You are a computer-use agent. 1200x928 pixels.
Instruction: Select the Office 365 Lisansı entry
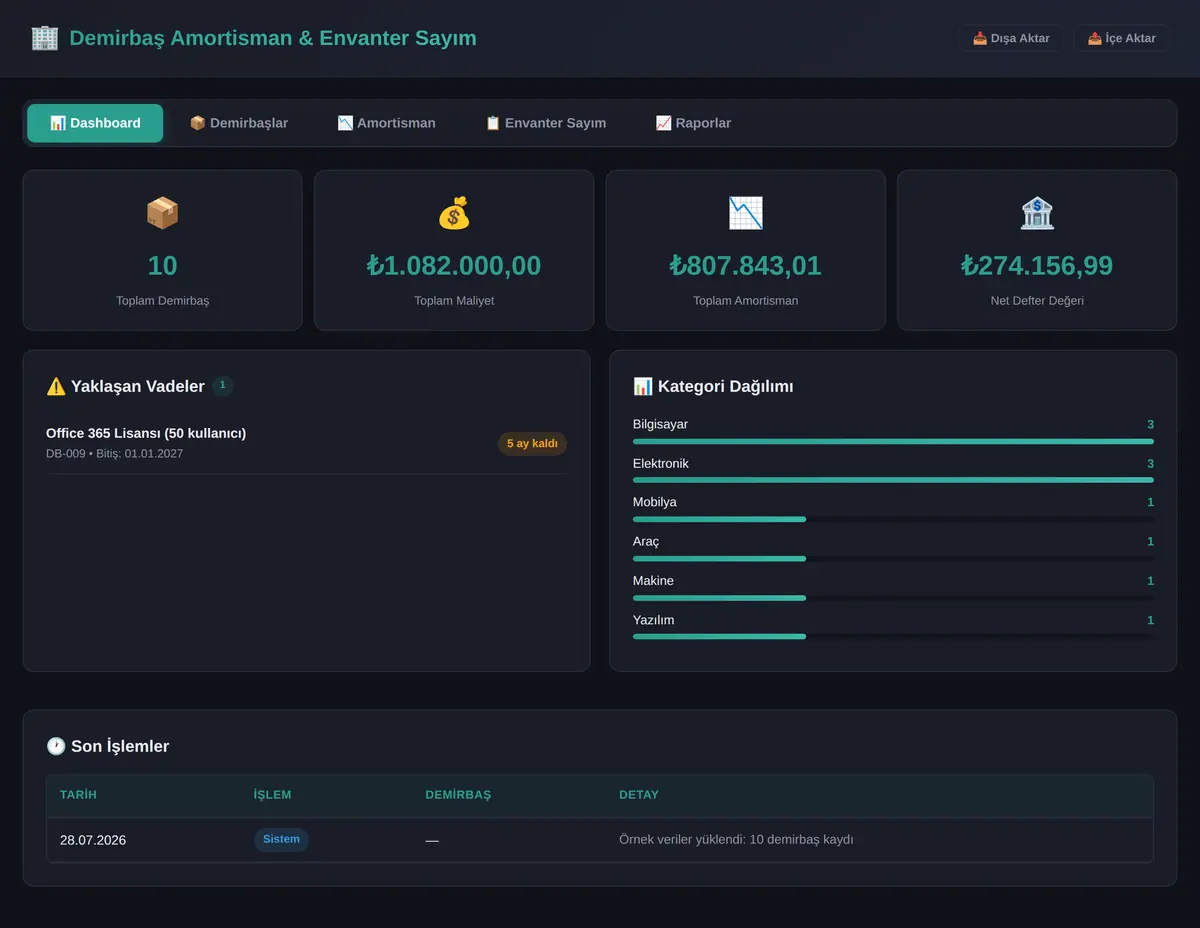tap(306, 443)
